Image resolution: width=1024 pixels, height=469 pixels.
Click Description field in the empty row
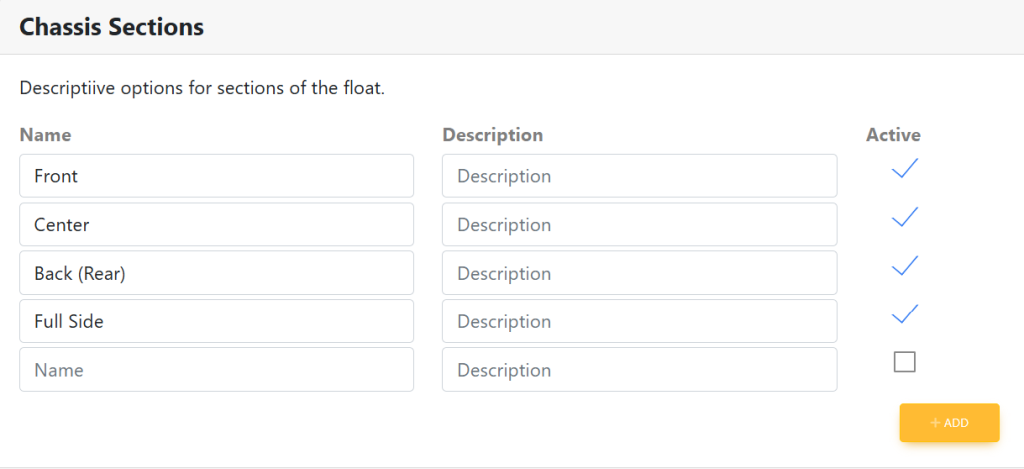pyautogui.click(x=639, y=370)
